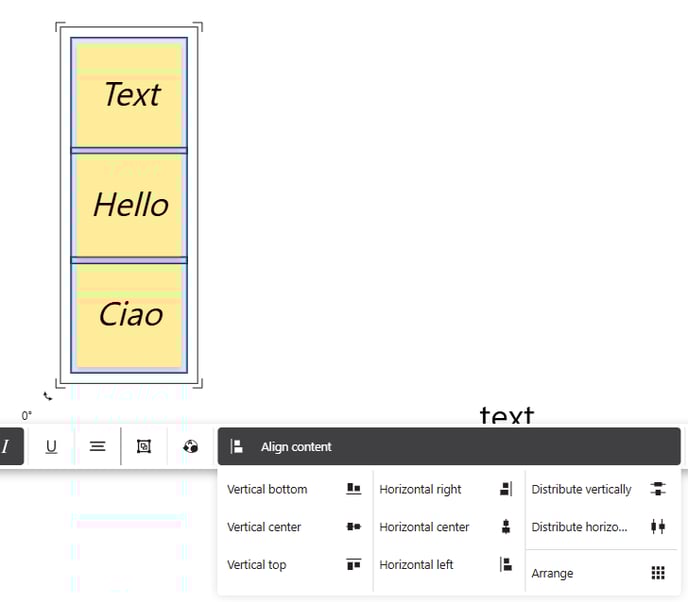Toggle underline formatting
The width and height of the screenshot is (688, 602).
(x=51, y=446)
